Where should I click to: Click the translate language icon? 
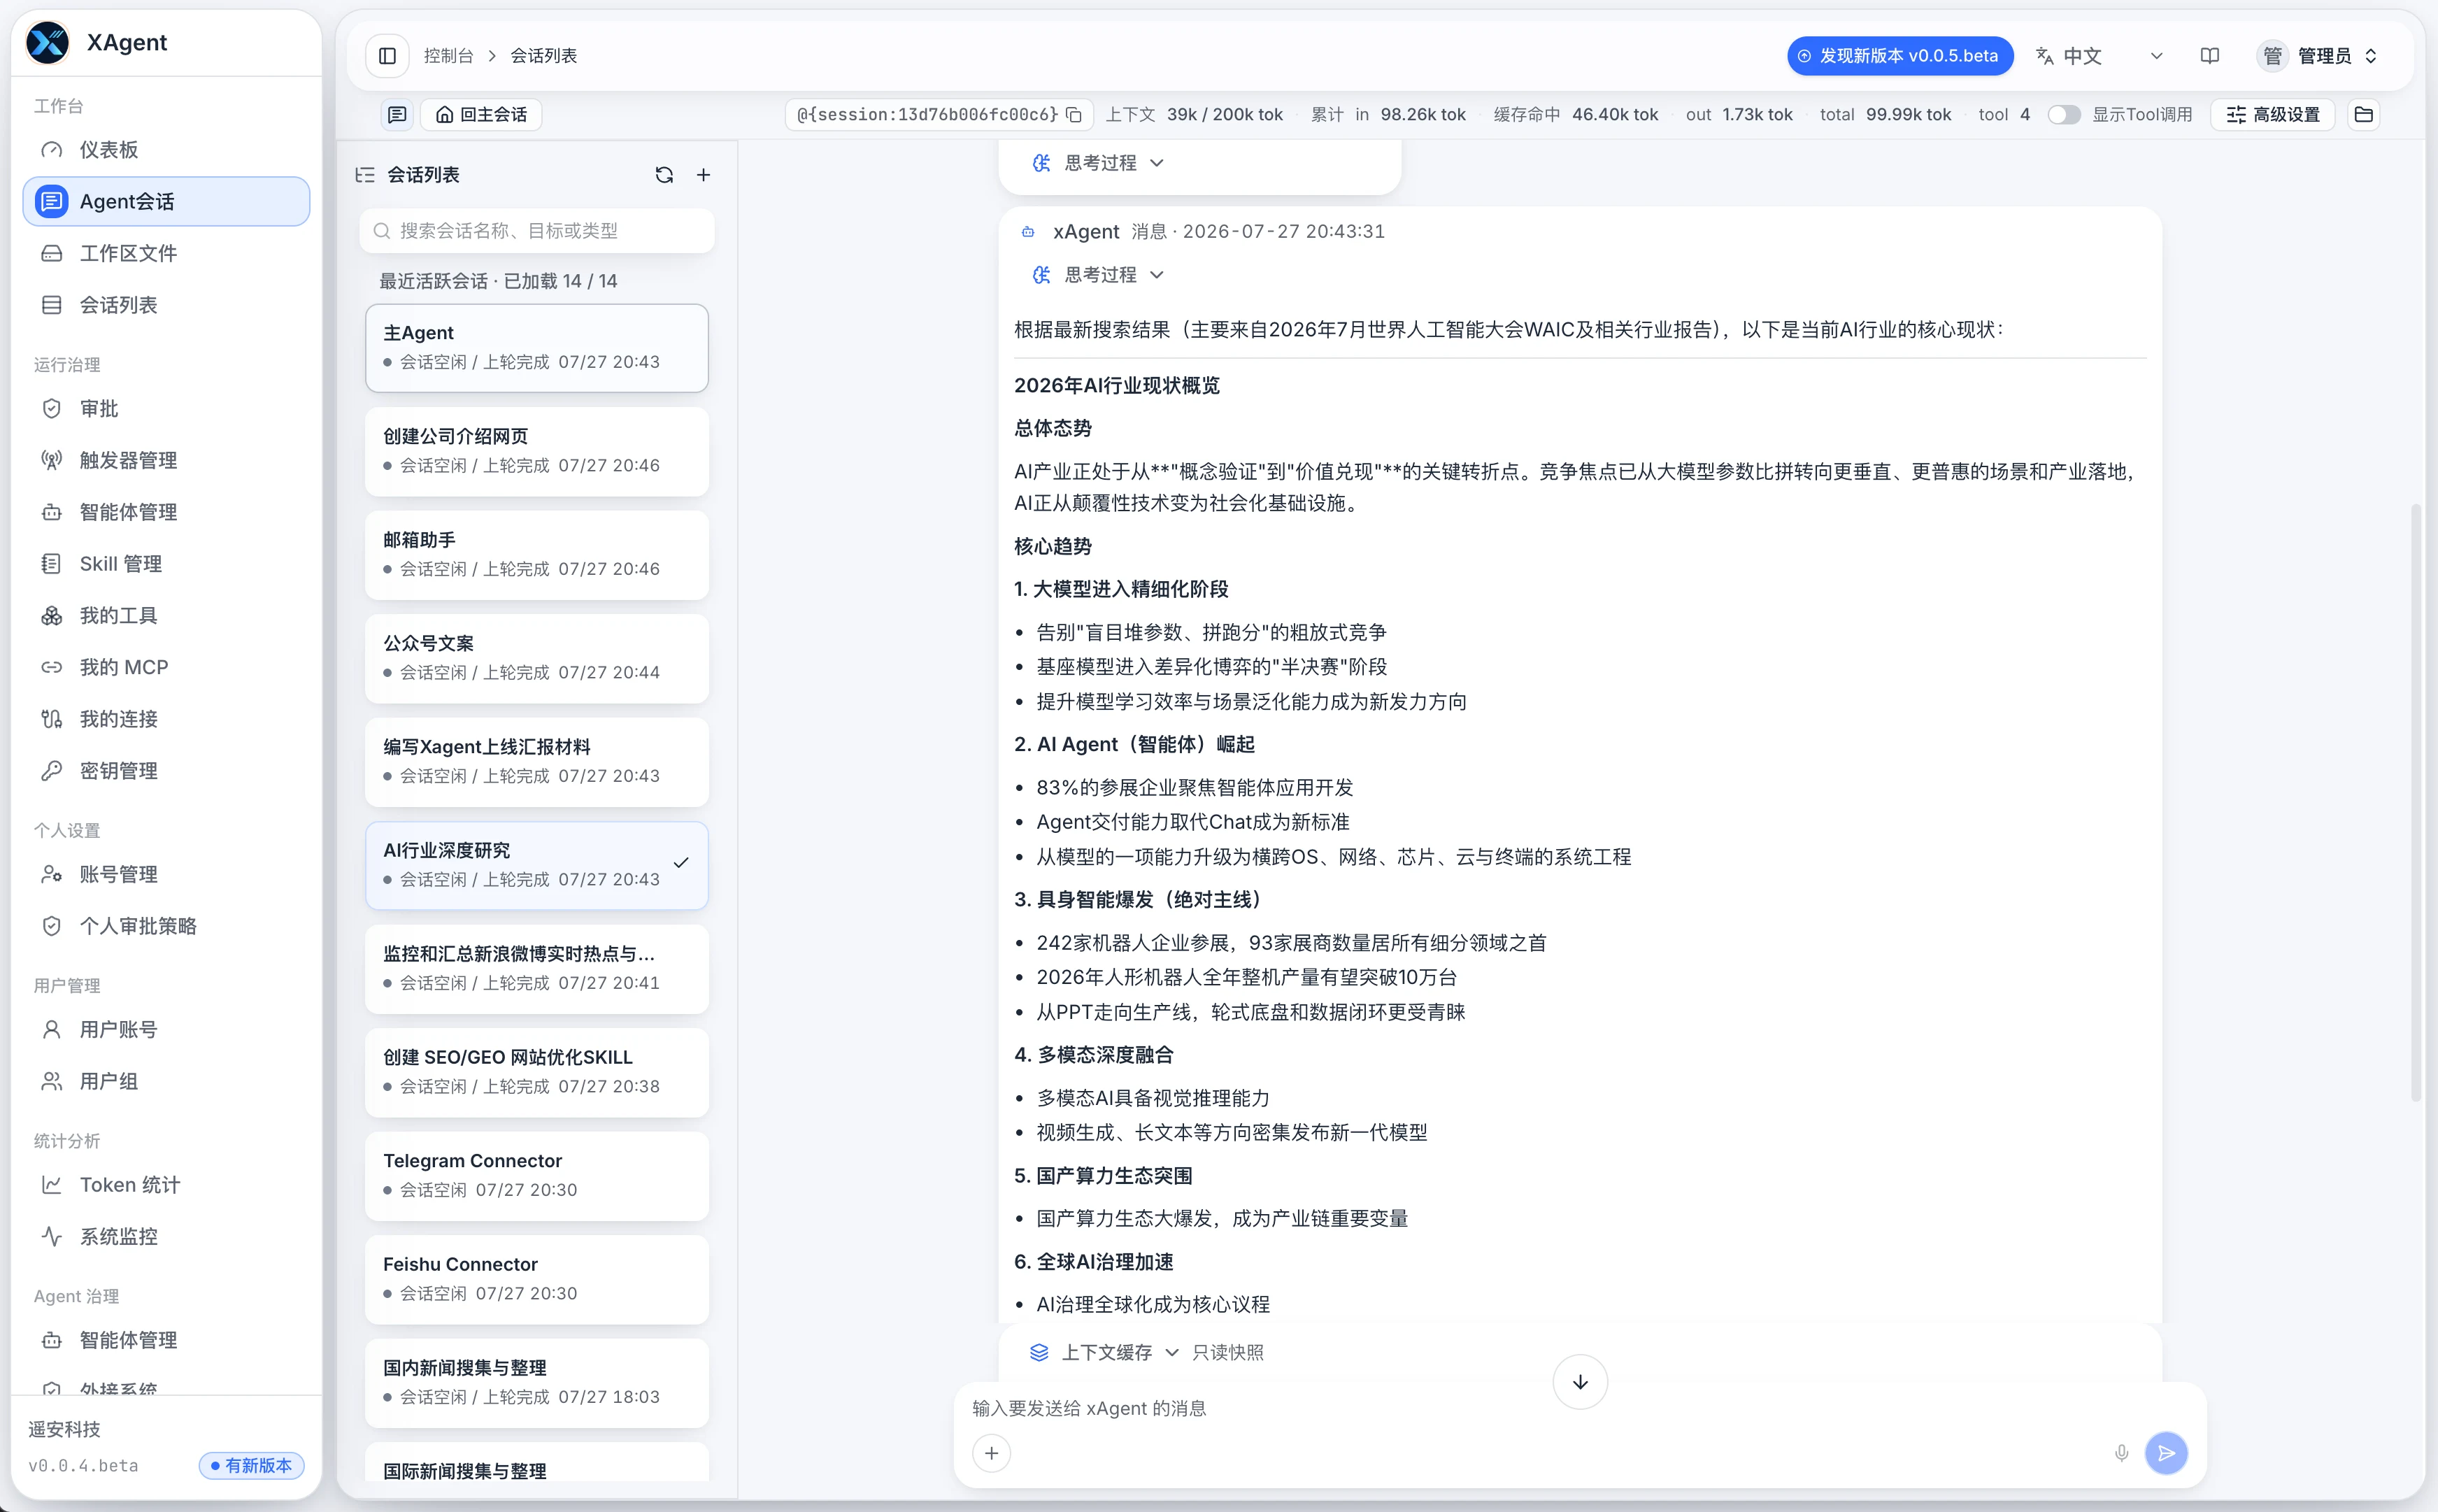coord(2045,56)
